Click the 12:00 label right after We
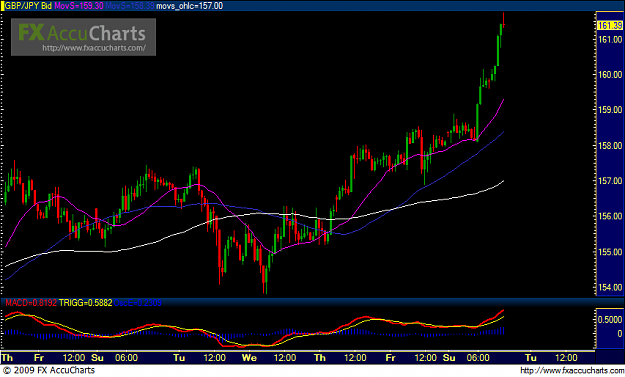Screen dimensions: 625x377 285,357
